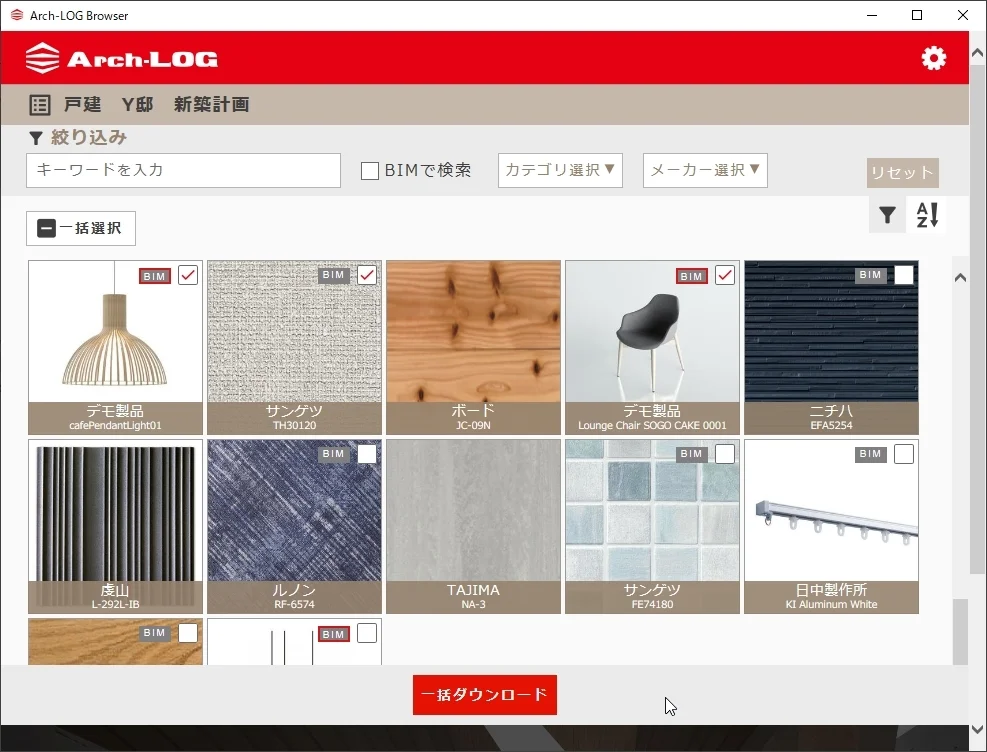The height and width of the screenshot is (752, 987).
Task: Click the BIM badge on TH30120 tile
Action: tap(334, 275)
